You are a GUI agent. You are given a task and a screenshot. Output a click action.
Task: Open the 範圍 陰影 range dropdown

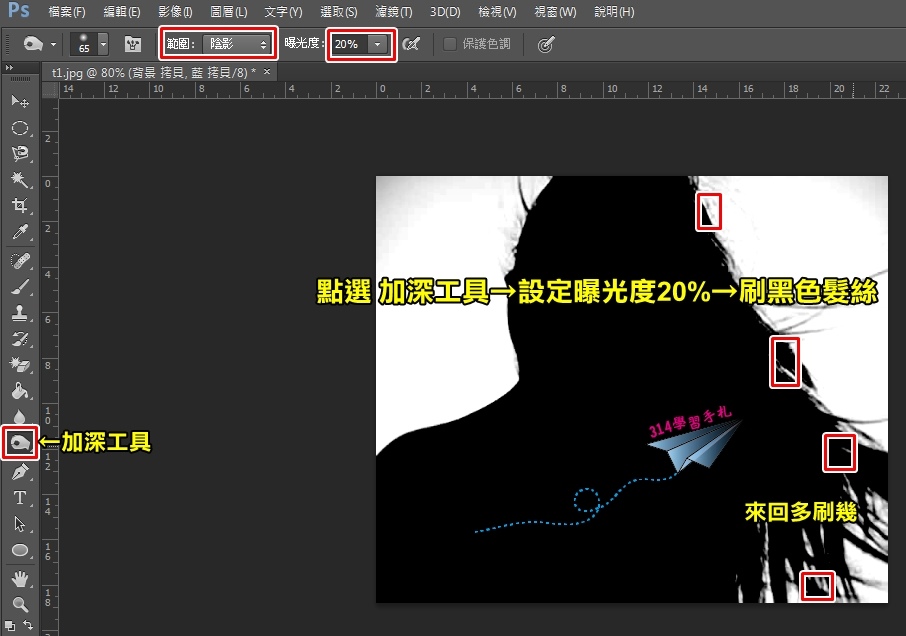point(237,44)
